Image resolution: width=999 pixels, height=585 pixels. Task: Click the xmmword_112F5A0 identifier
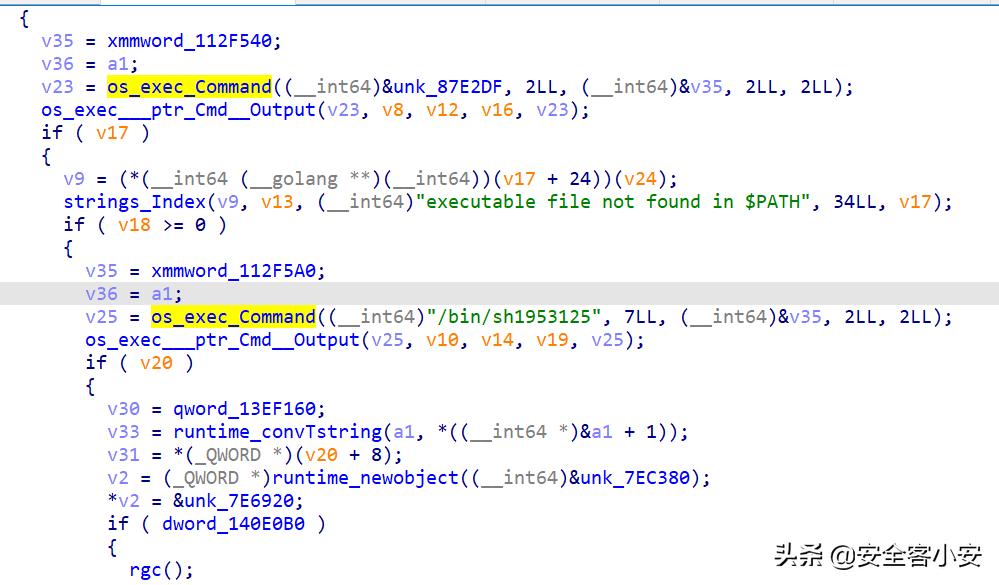[233, 271]
